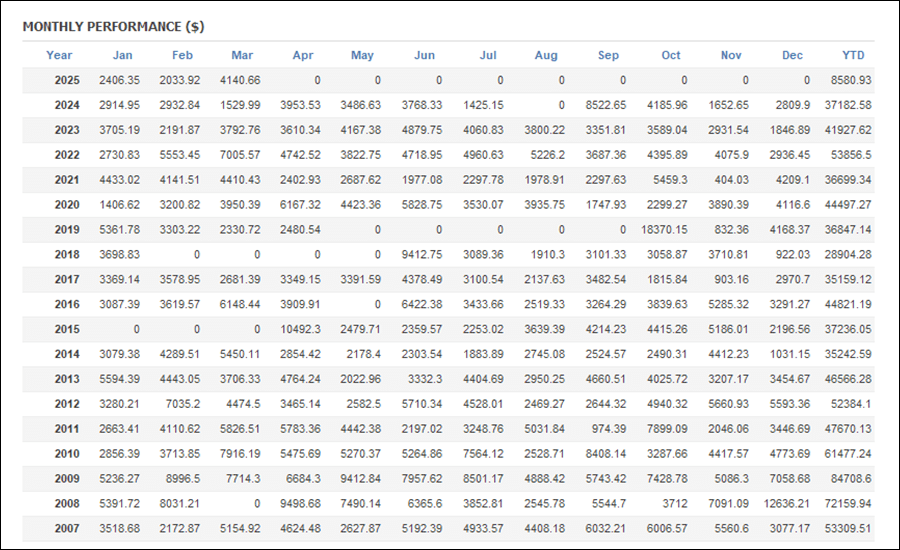
Task: Select the 8522.65 September 2024 value
Action: pos(606,105)
